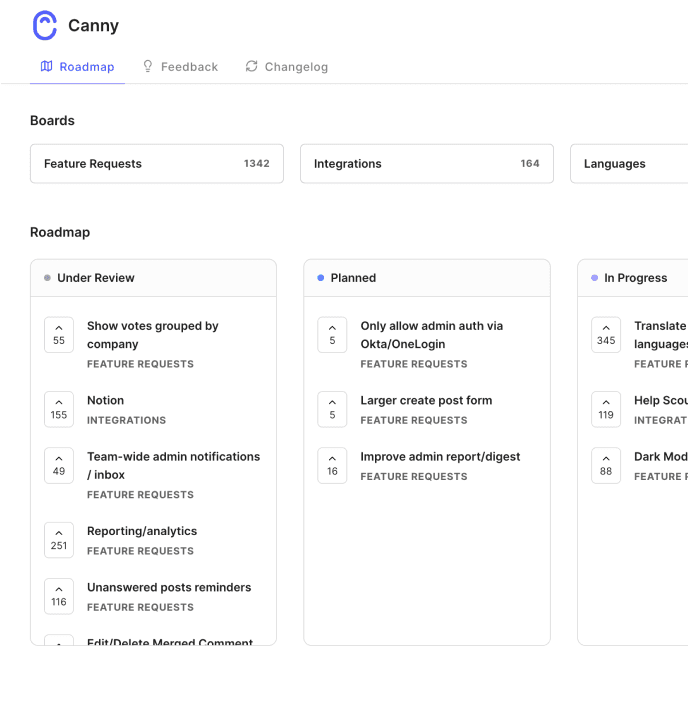Click the In Progress column header
The width and height of the screenshot is (688, 714).
pyautogui.click(x=633, y=278)
